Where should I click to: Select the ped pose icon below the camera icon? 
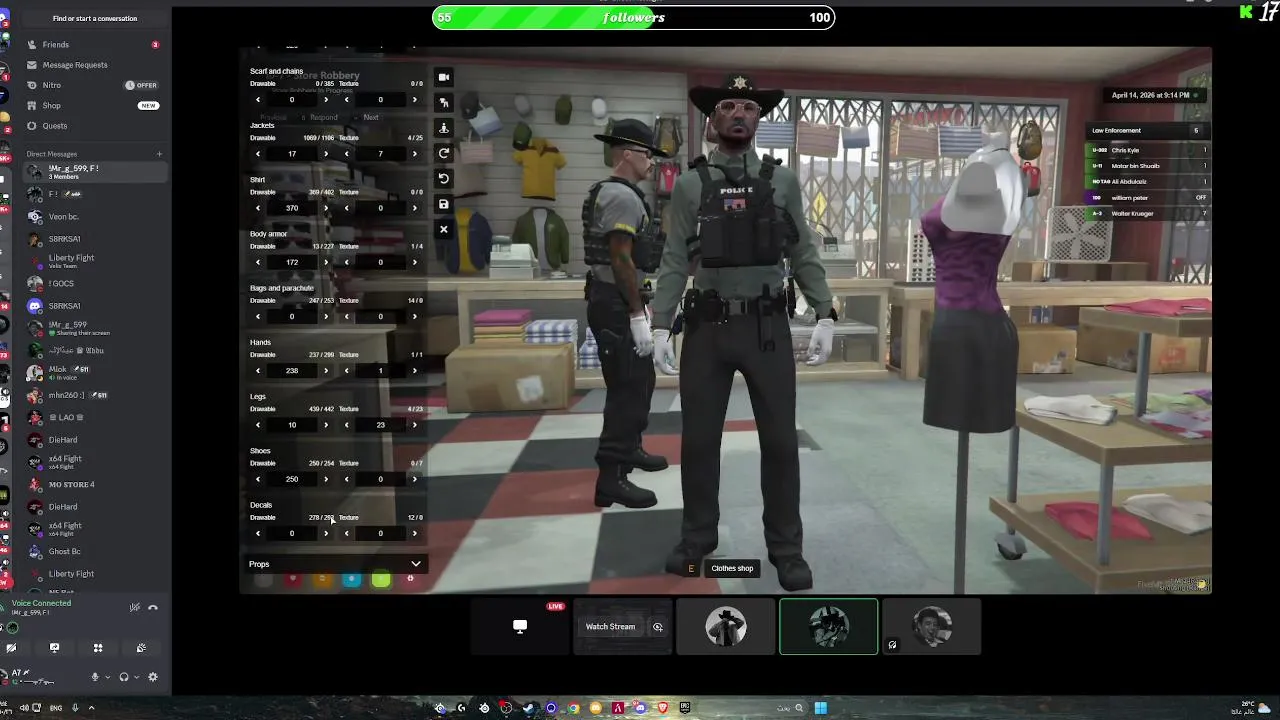tap(444, 102)
